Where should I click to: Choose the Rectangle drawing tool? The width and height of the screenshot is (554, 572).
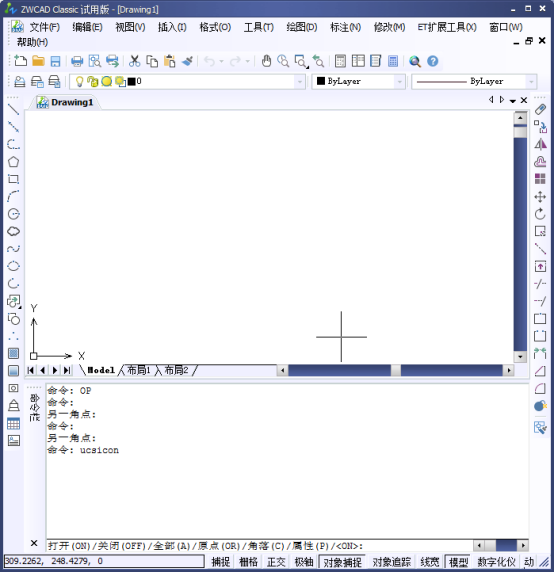point(13,179)
